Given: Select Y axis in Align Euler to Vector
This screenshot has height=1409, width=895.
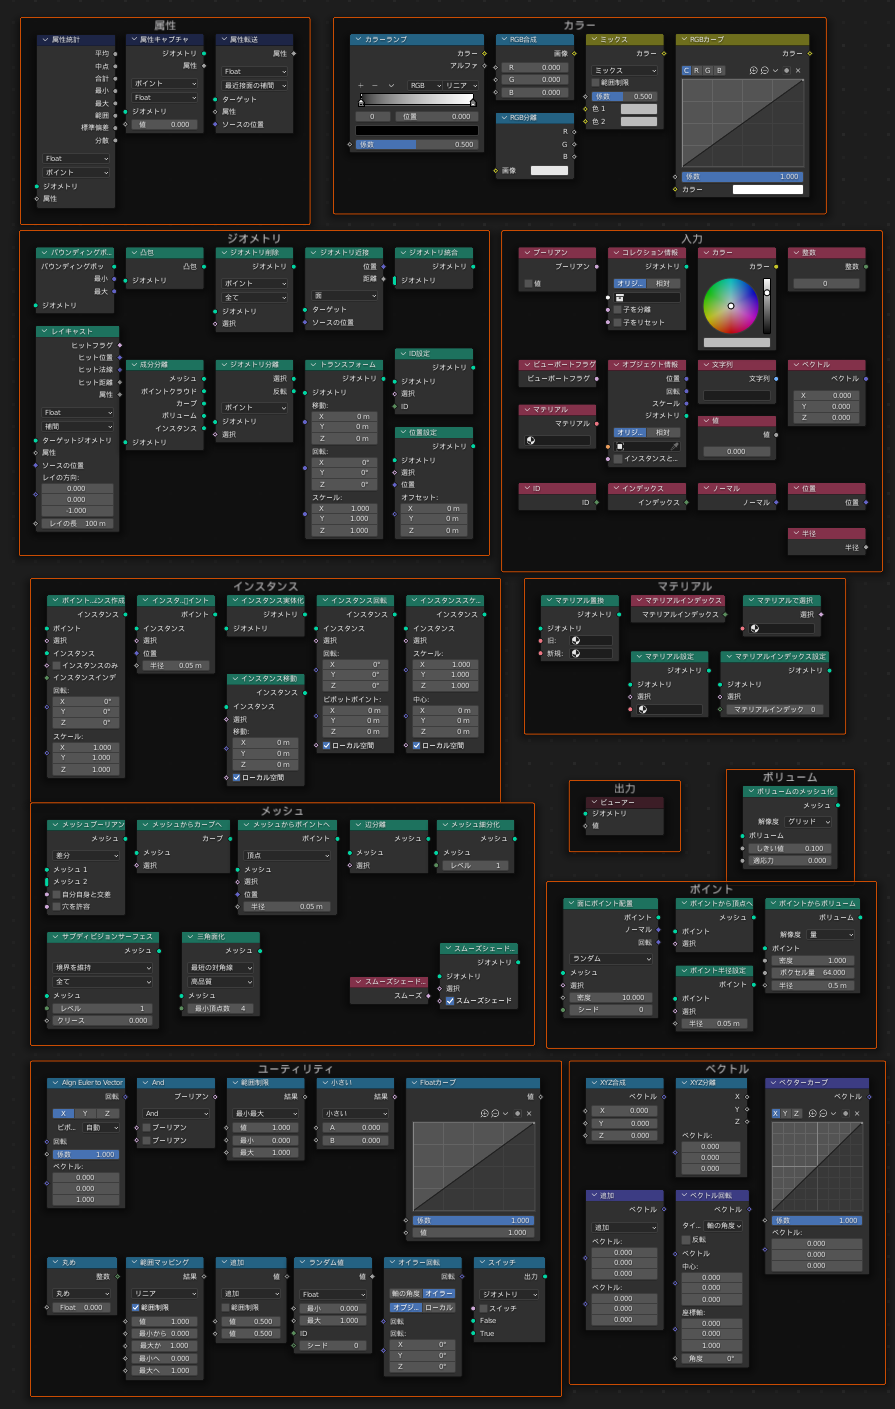Looking at the screenshot, I should [86, 1113].
